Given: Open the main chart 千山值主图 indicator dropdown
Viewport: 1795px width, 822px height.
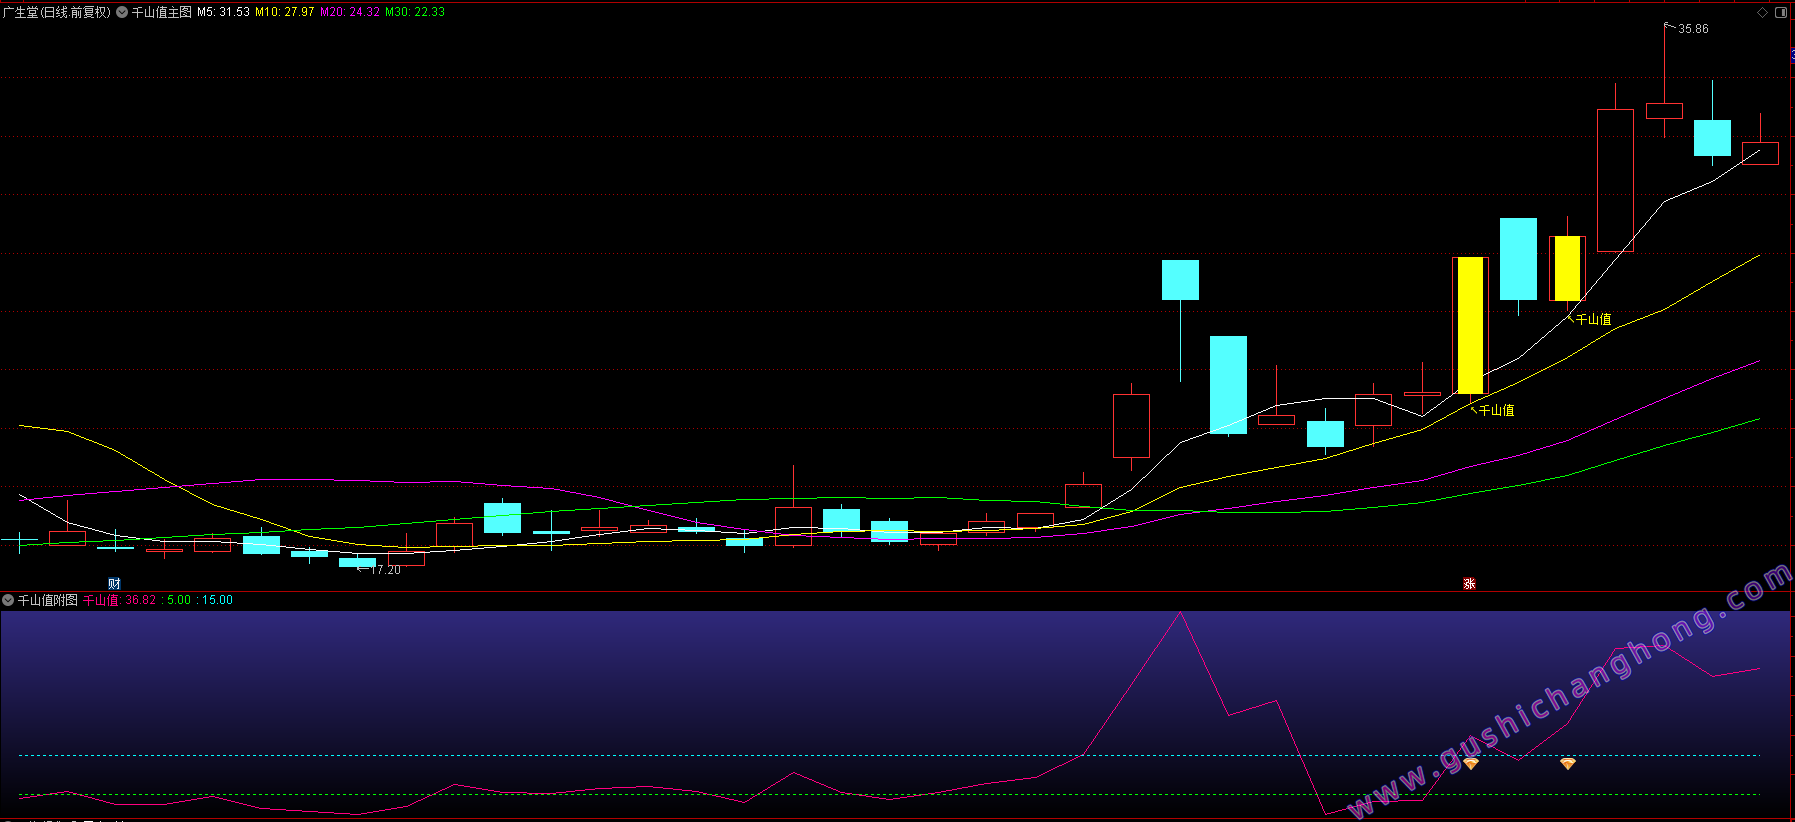Looking at the screenshot, I should coord(122,12).
